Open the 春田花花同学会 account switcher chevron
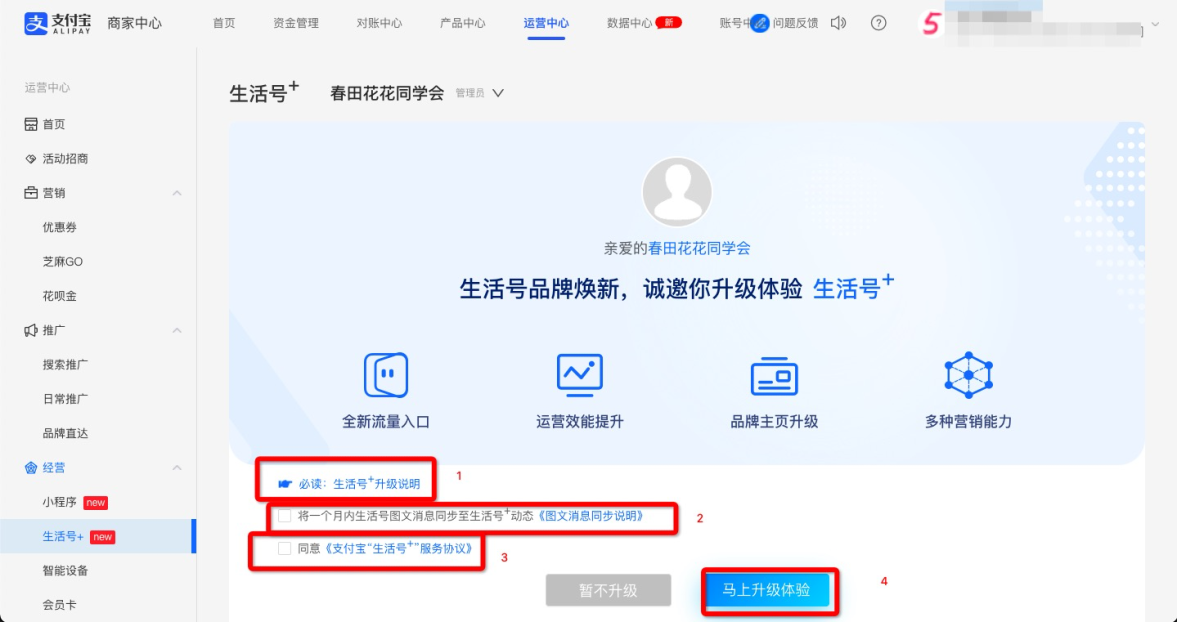Screen dimensions: 1177x622 pyautogui.click(x=498, y=94)
